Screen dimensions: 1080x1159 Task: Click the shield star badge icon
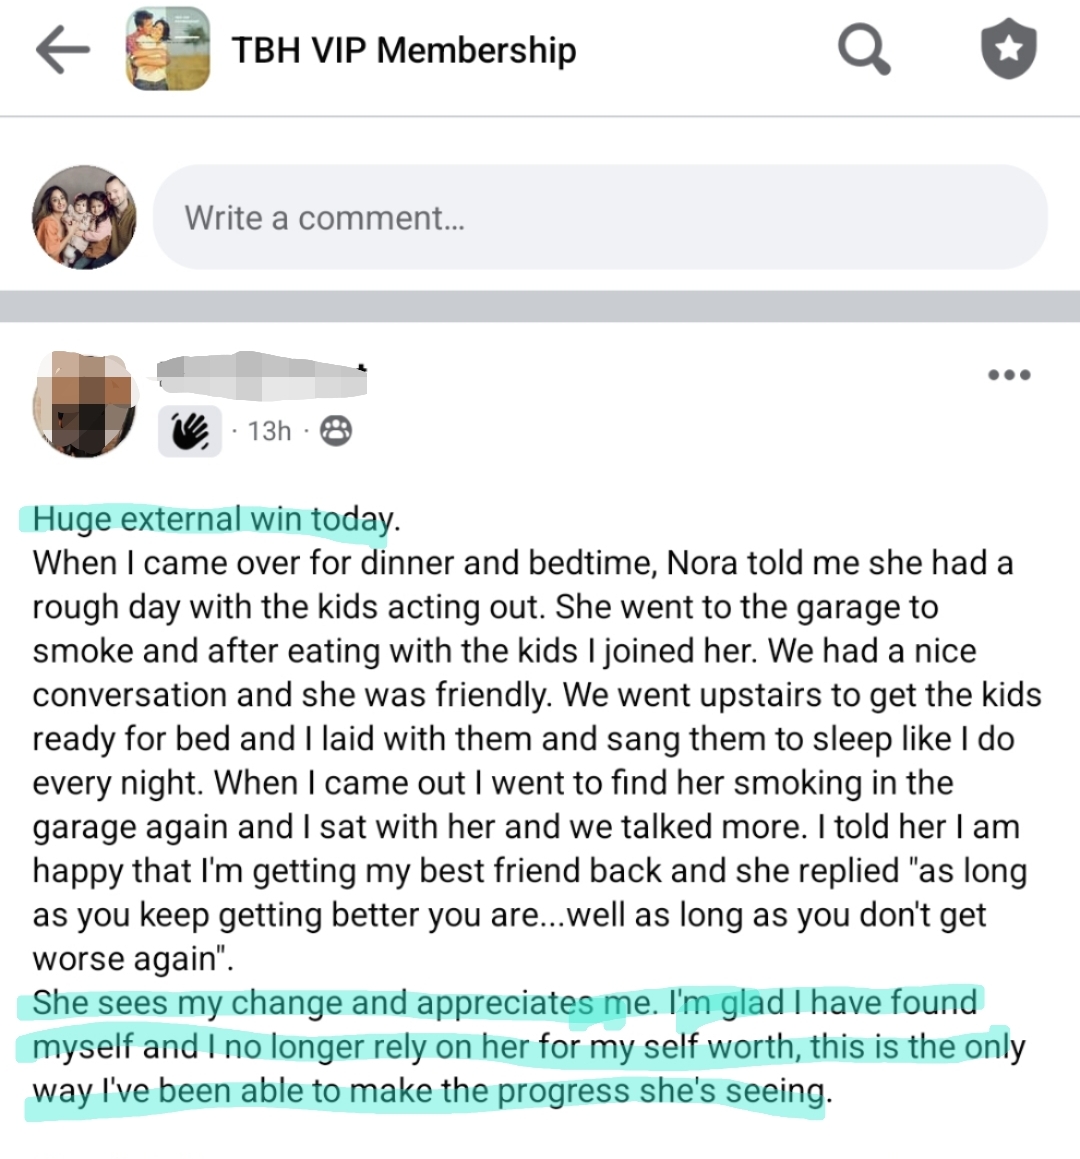click(x=1008, y=50)
